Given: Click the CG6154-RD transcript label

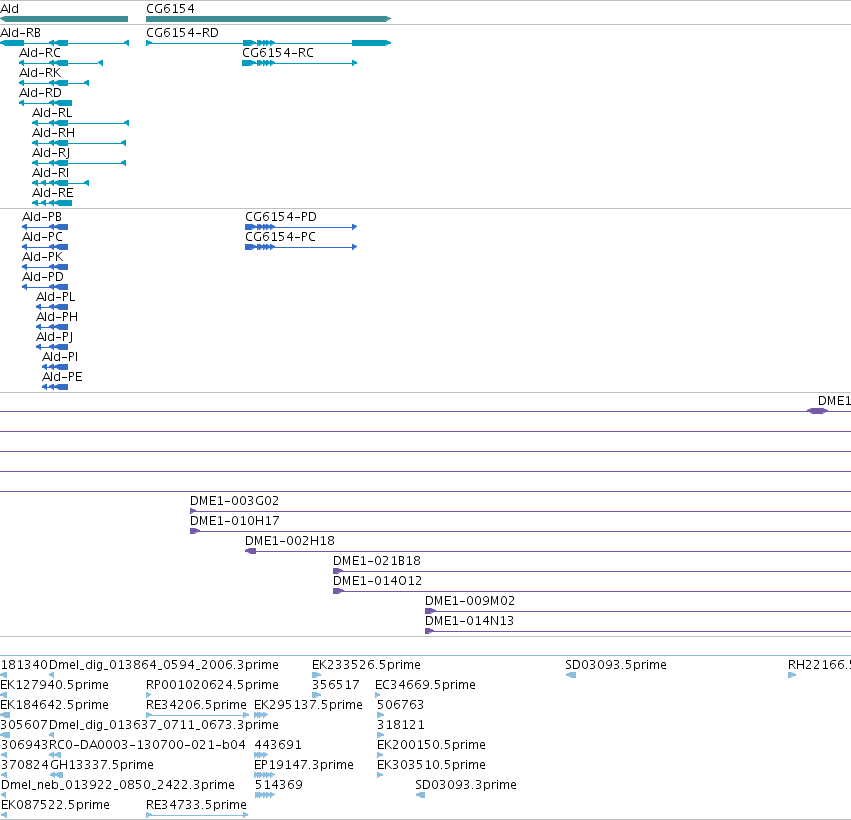Looking at the screenshot, I should click(x=182, y=33).
